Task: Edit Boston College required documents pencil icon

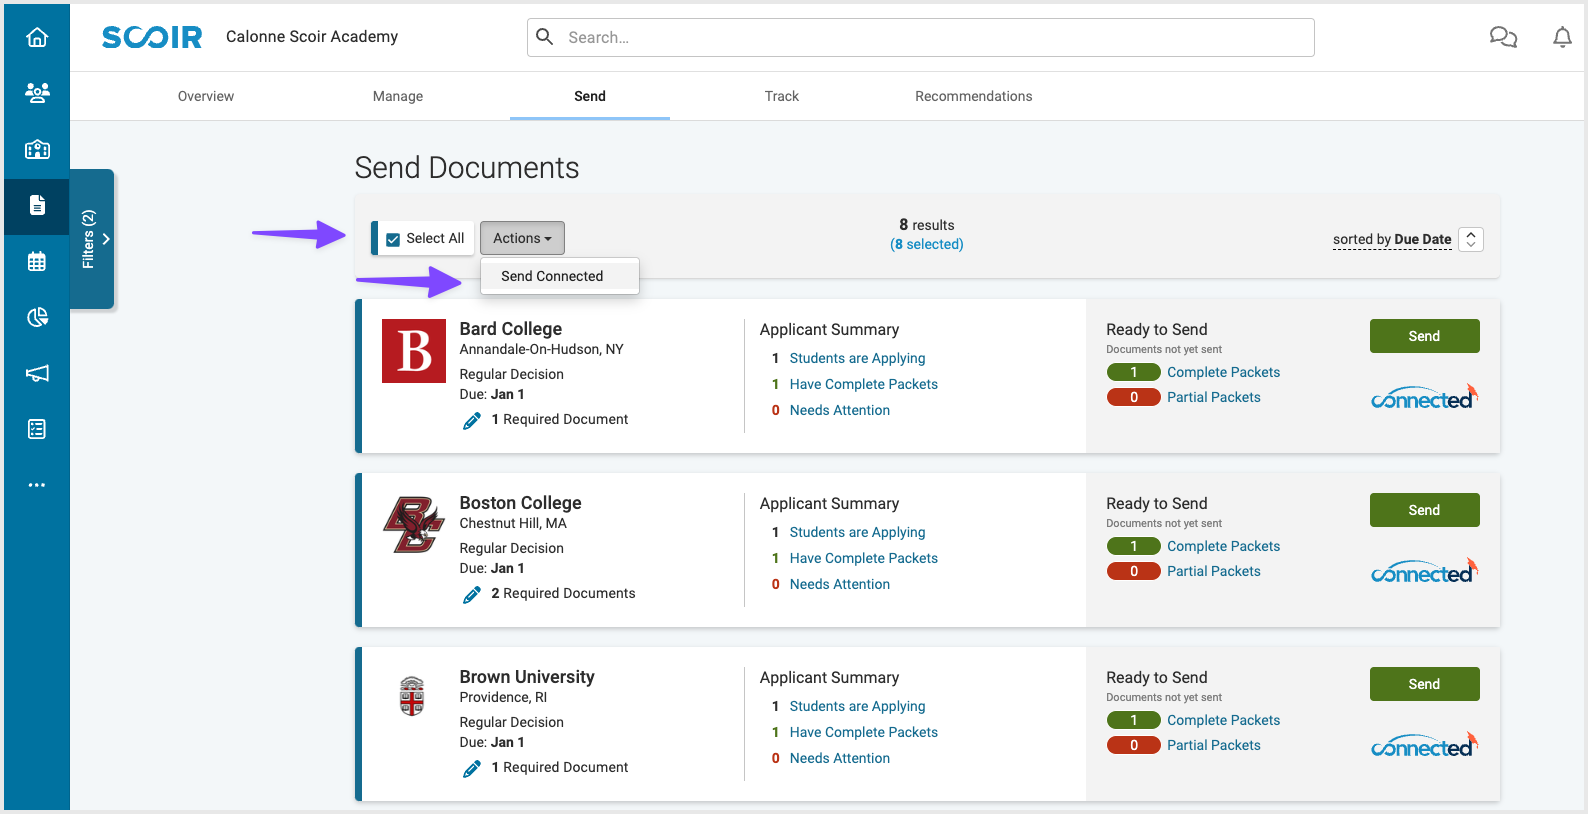Action: click(472, 595)
